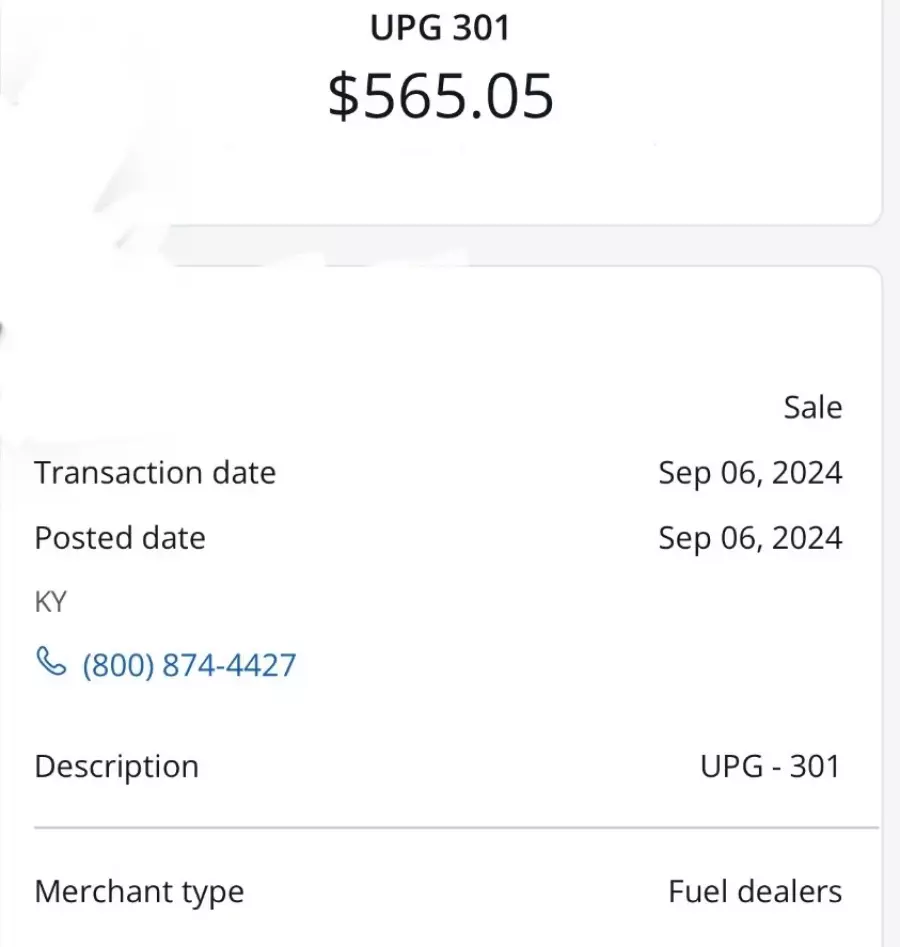Tap the phone handset icon
Screen dimensions: 900x947
pos(51,661)
